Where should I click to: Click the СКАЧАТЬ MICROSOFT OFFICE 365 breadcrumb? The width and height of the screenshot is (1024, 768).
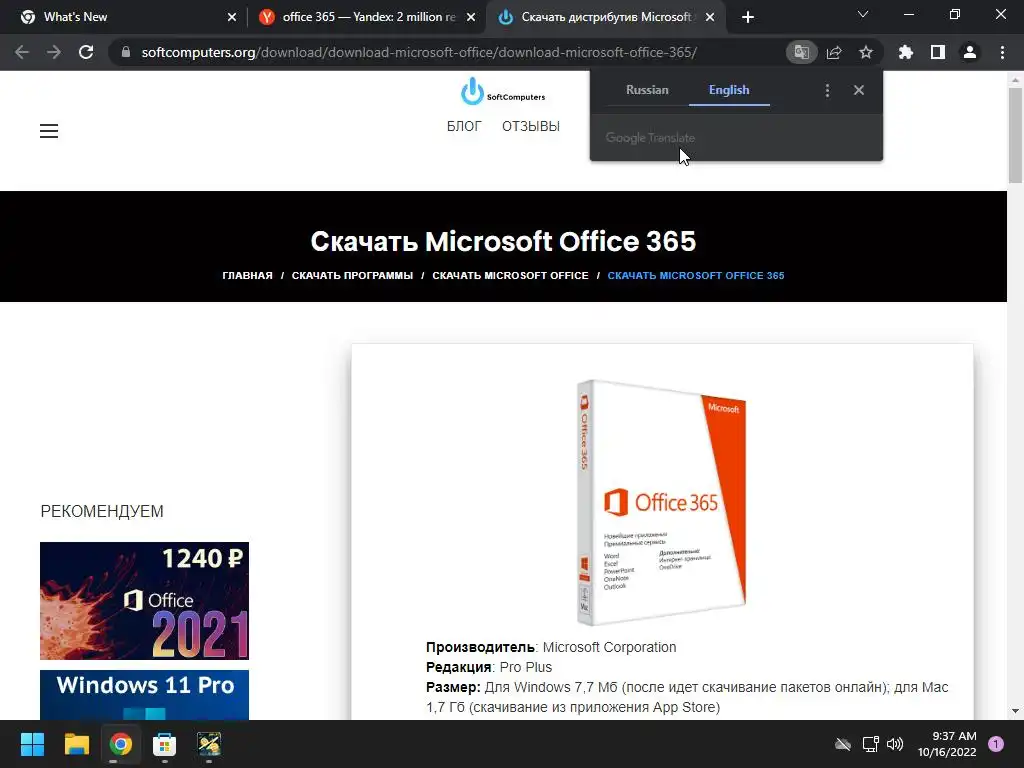(696, 276)
